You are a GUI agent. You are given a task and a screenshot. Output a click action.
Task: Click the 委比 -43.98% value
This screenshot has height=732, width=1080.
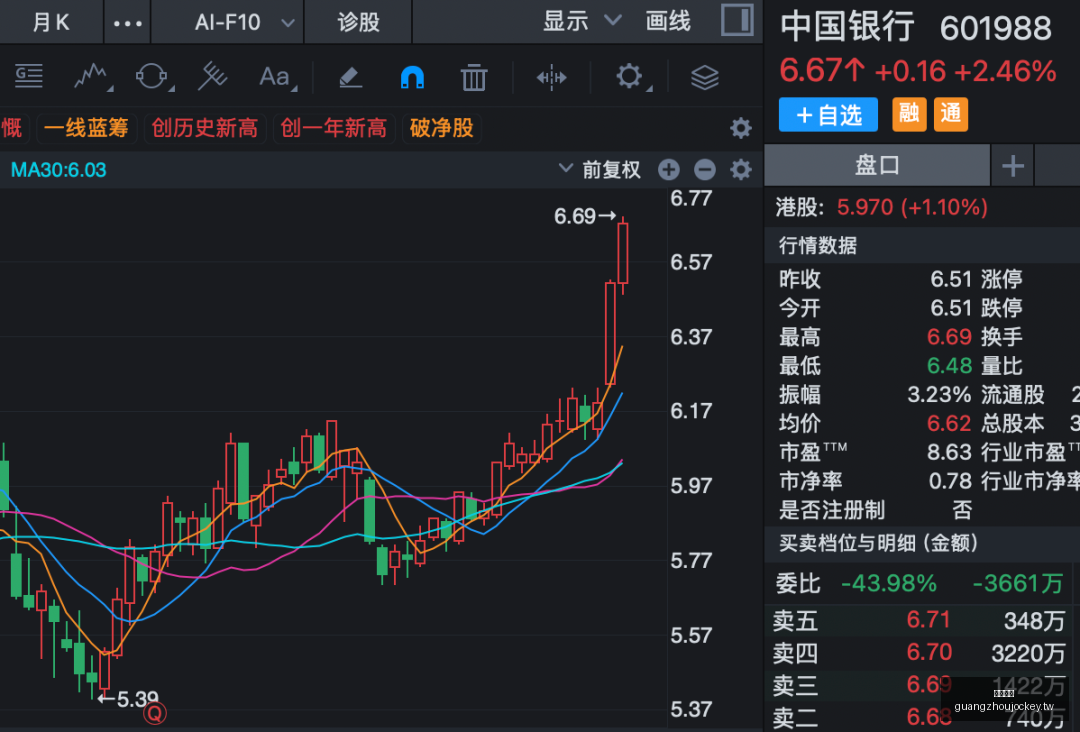pos(889,583)
